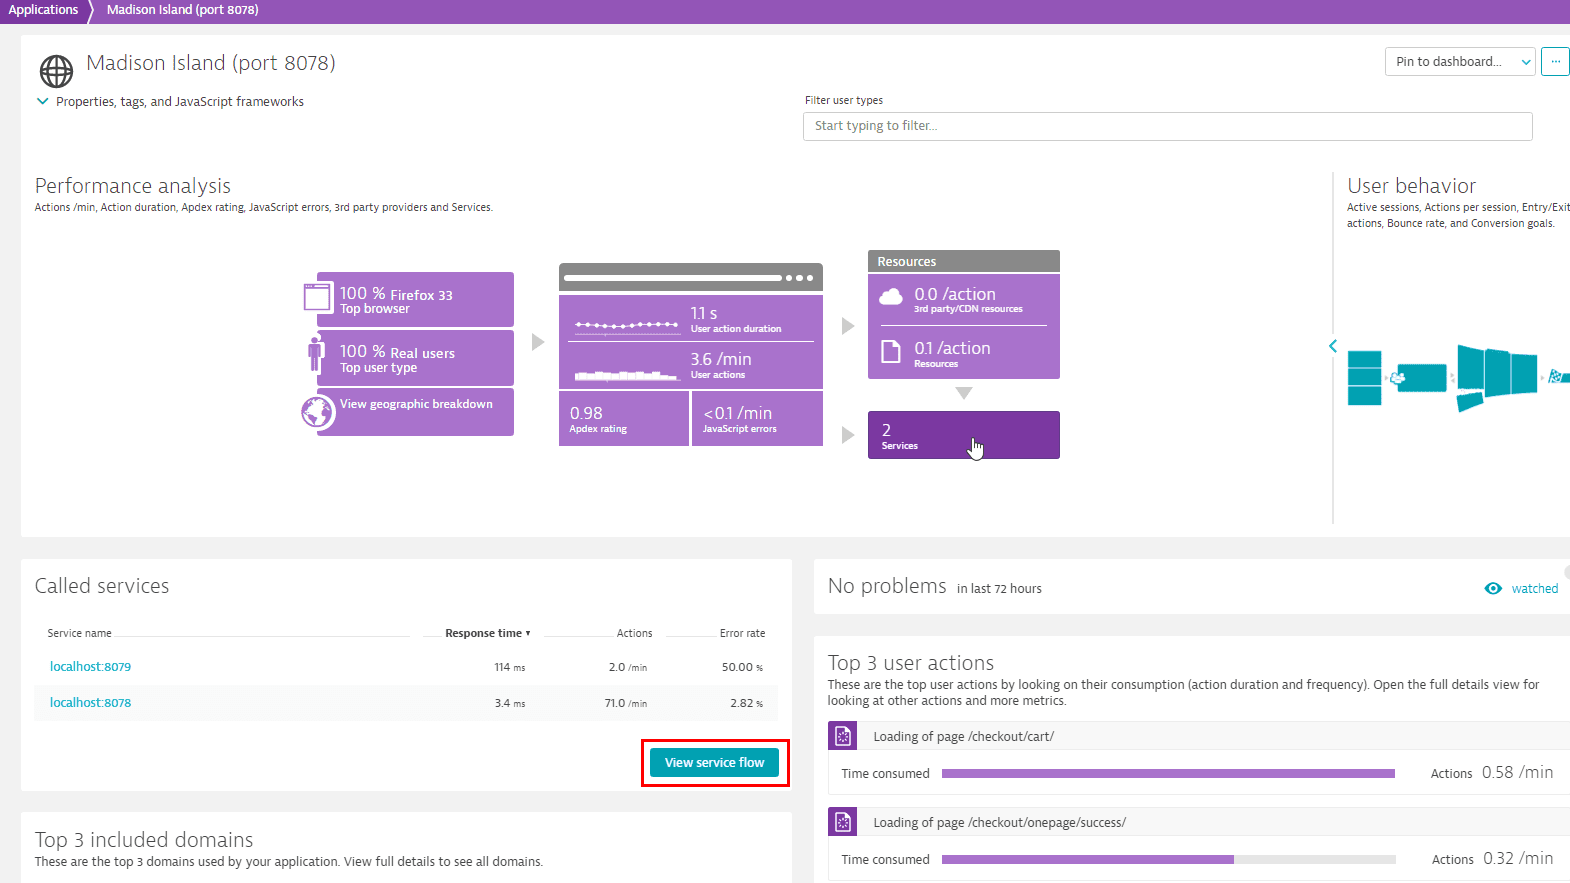1570x883 pixels.
Task: Sort by Actions column header
Action: [634, 633]
